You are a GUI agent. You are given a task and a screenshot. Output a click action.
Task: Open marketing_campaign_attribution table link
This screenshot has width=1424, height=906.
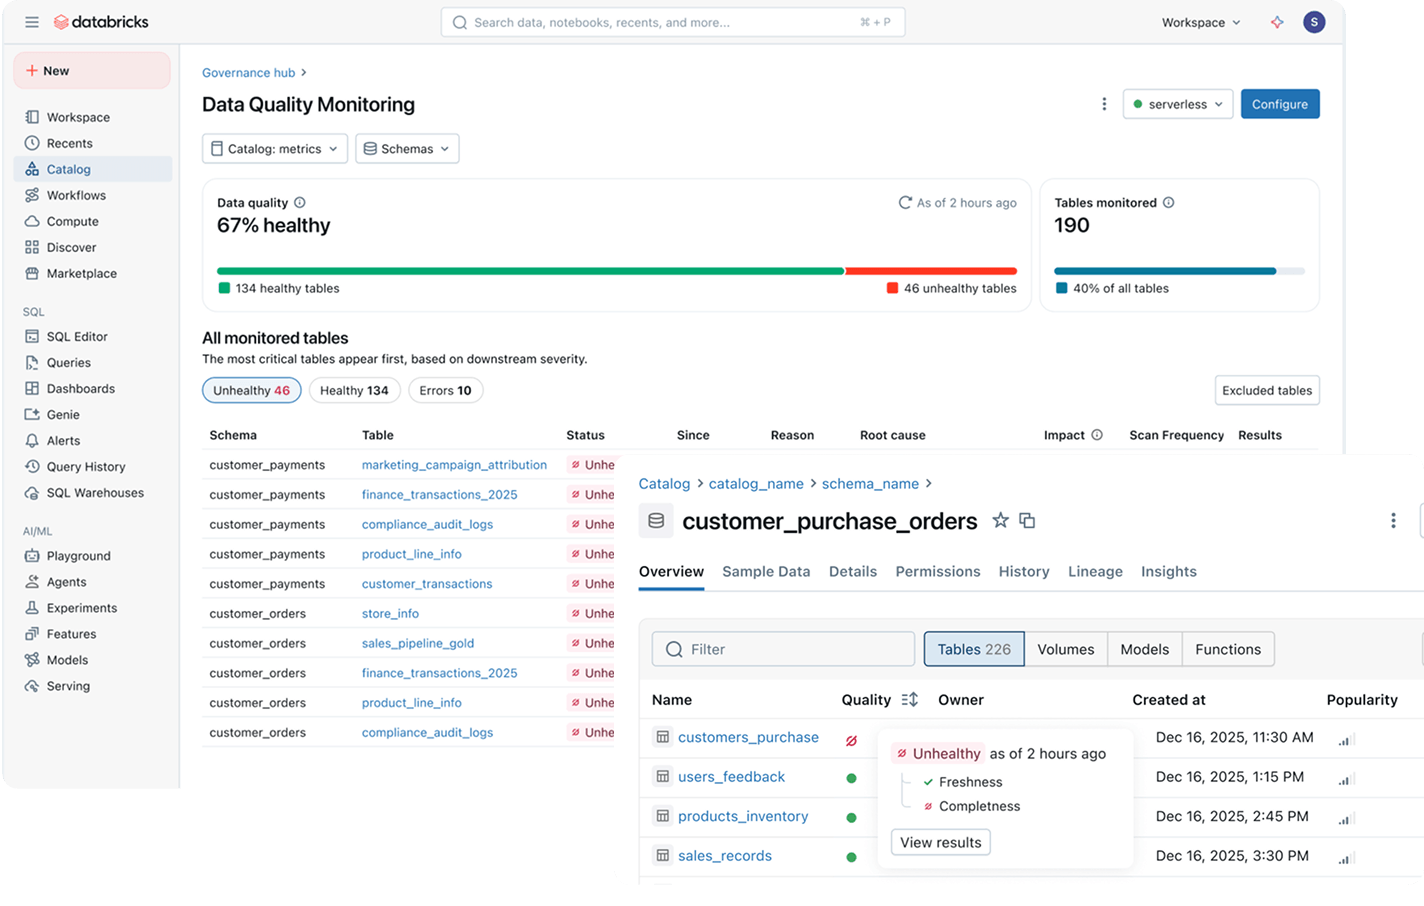(454, 465)
